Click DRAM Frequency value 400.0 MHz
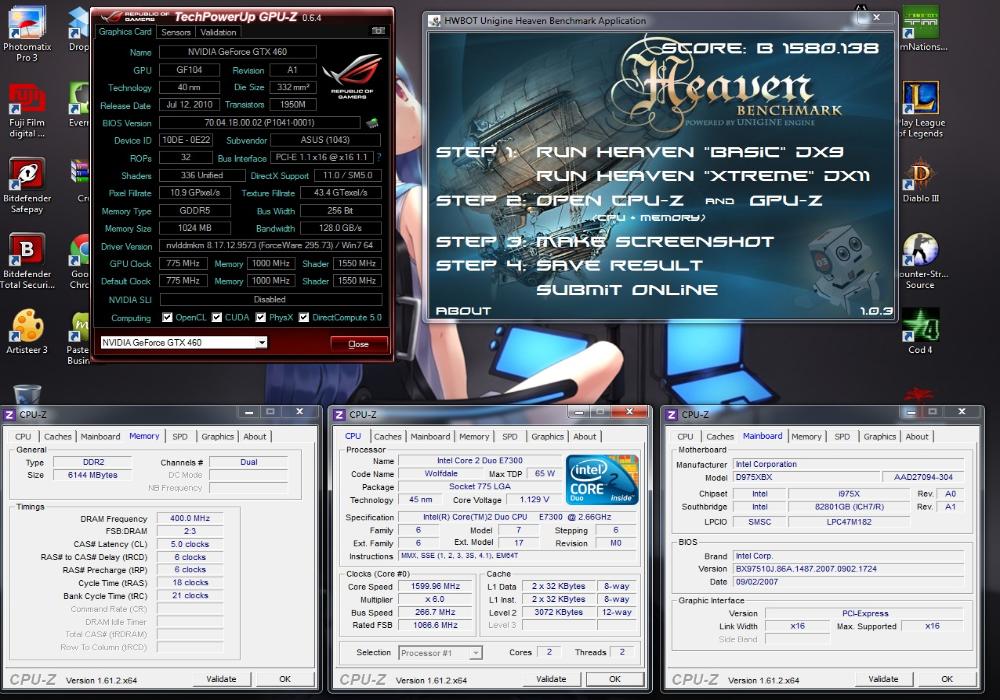 190,518
